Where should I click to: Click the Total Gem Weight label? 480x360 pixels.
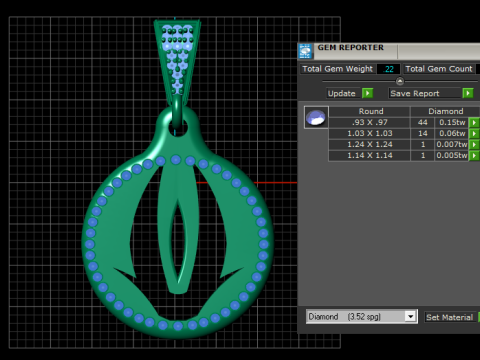[338, 69]
